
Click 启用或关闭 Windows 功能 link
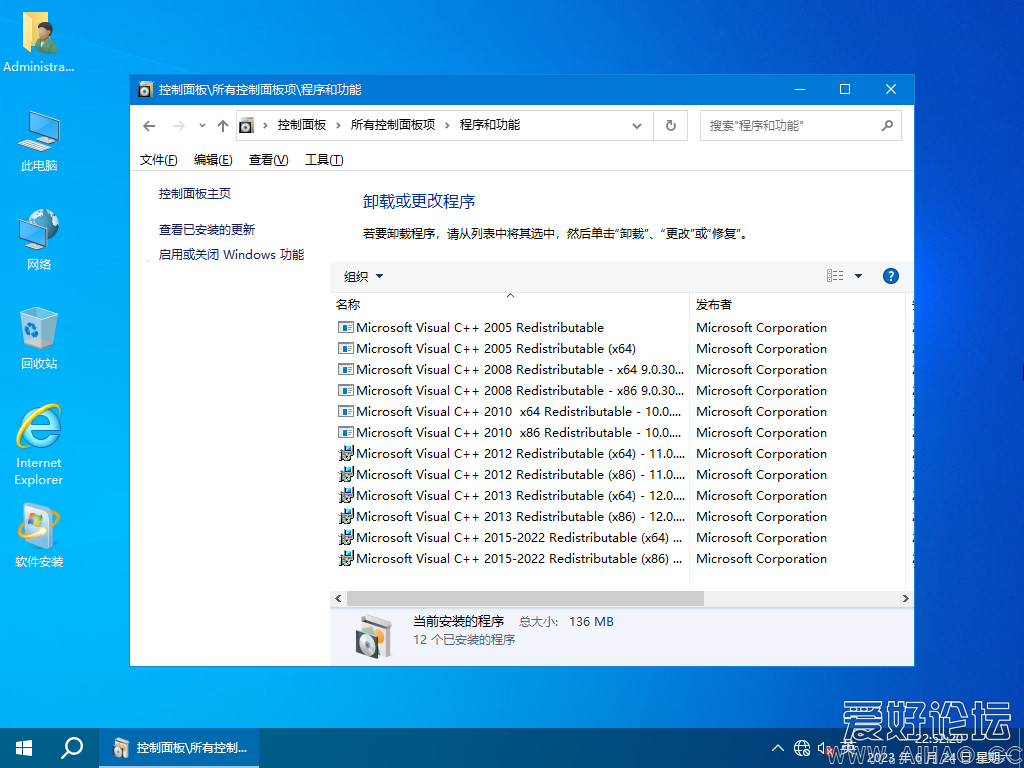tap(231, 255)
